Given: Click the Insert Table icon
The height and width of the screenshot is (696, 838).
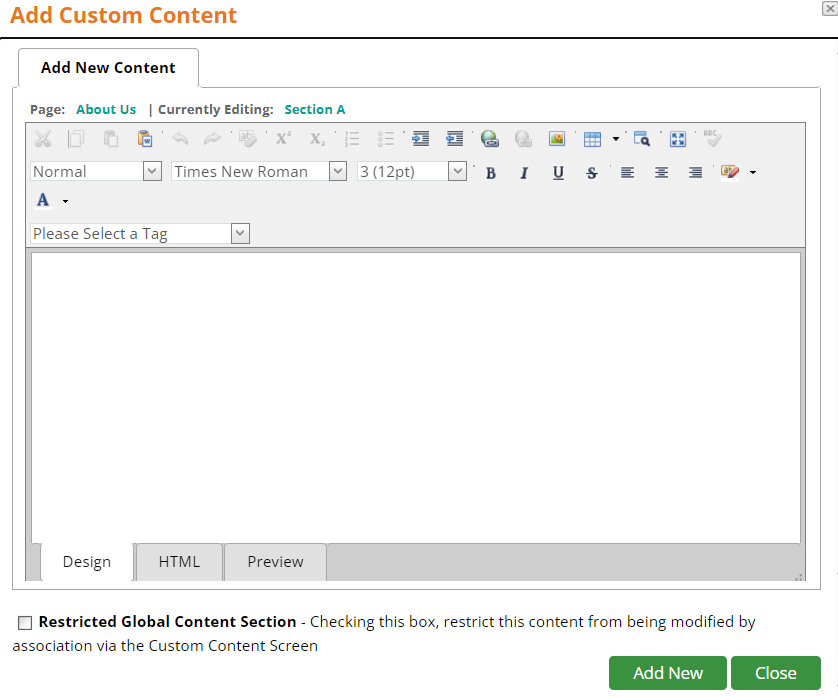Looking at the screenshot, I should (x=592, y=139).
